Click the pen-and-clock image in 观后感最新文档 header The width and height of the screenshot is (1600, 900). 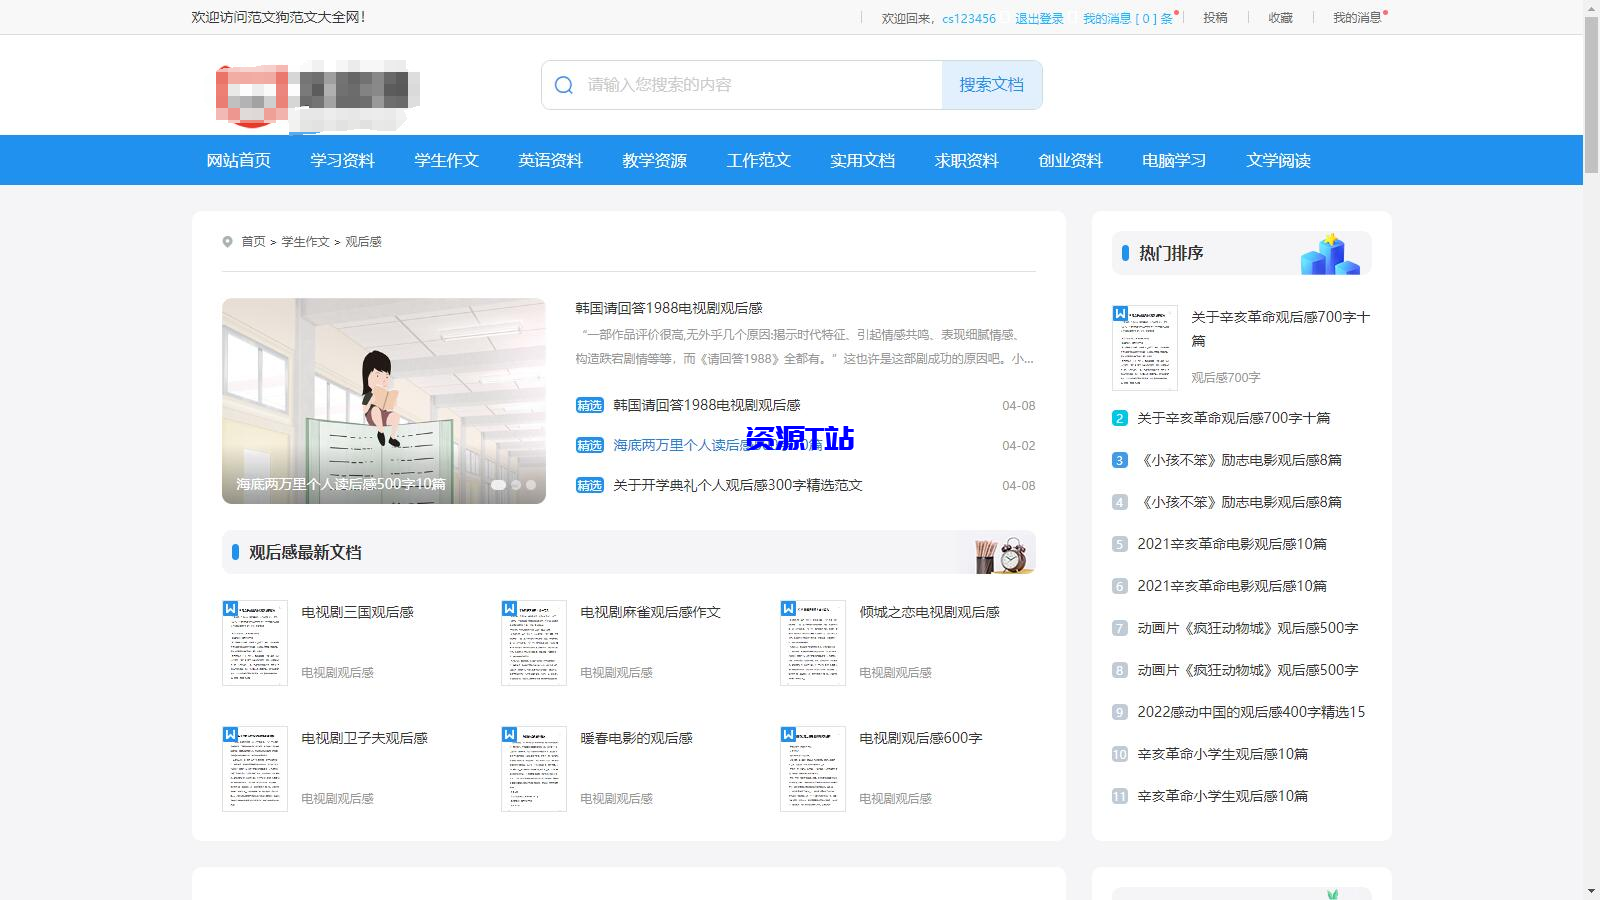1002,552
